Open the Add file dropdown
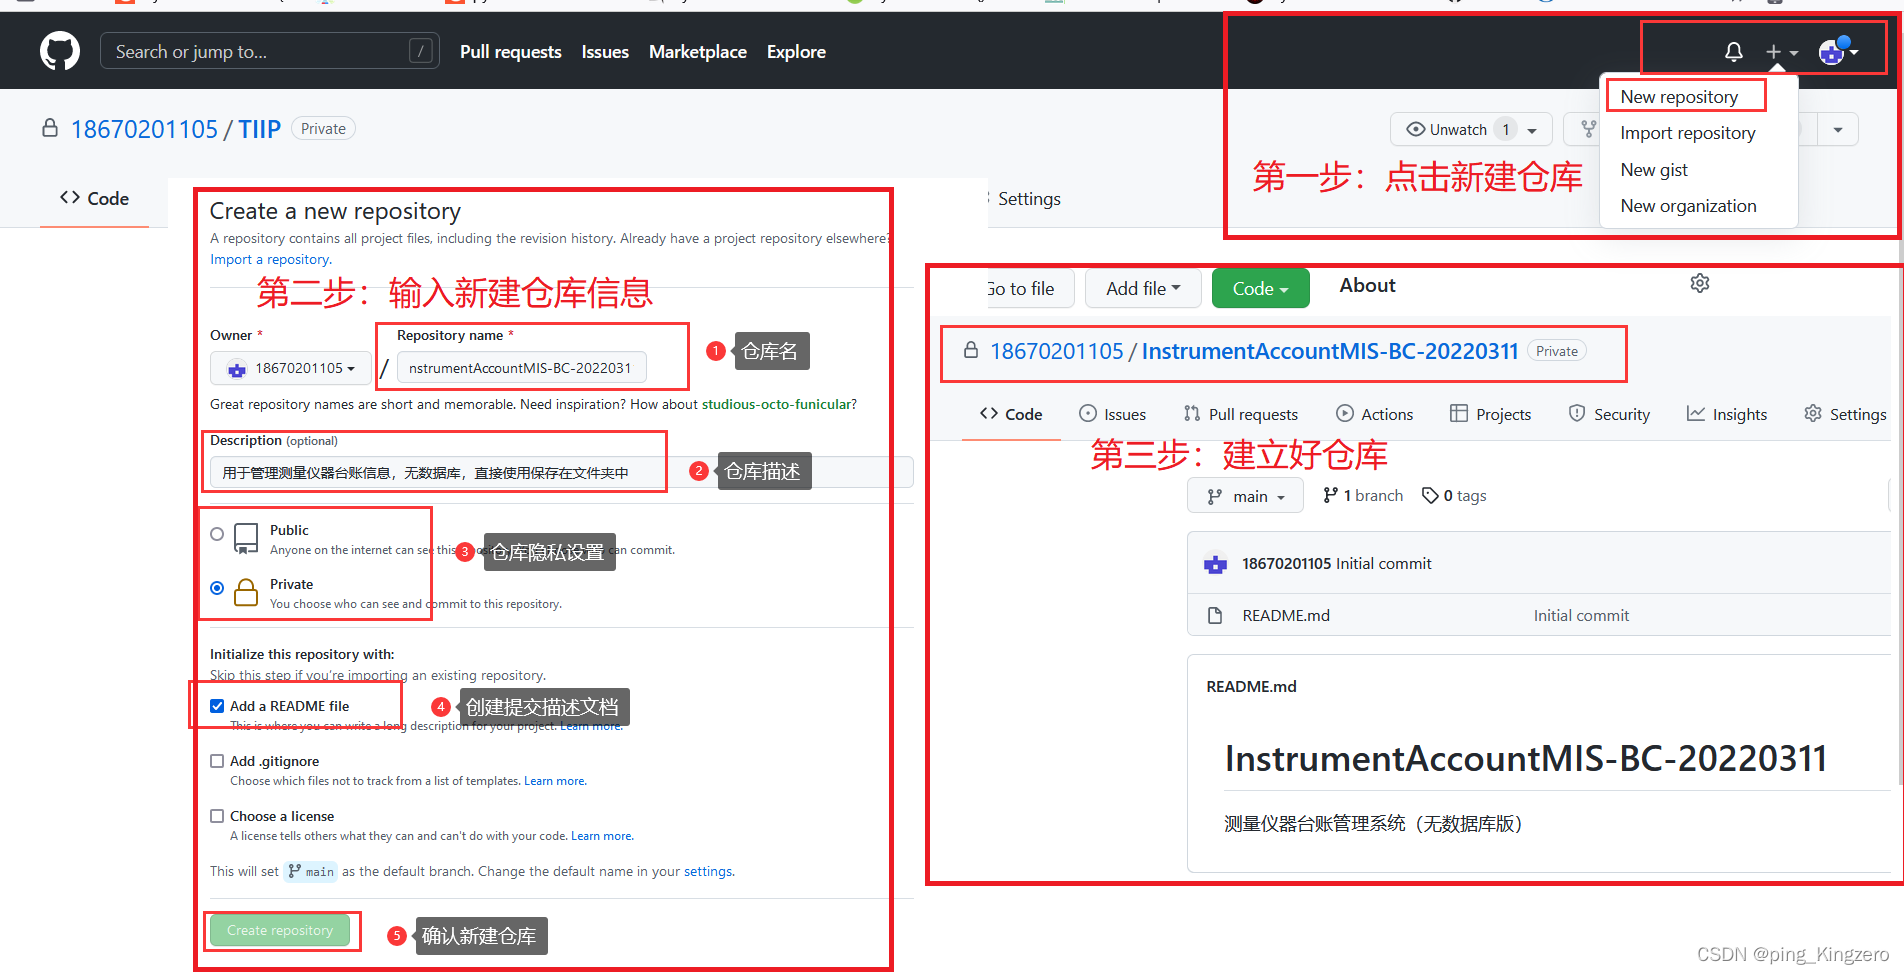Image resolution: width=1904 pixels, height=974 pixels. coord(1143,288)
